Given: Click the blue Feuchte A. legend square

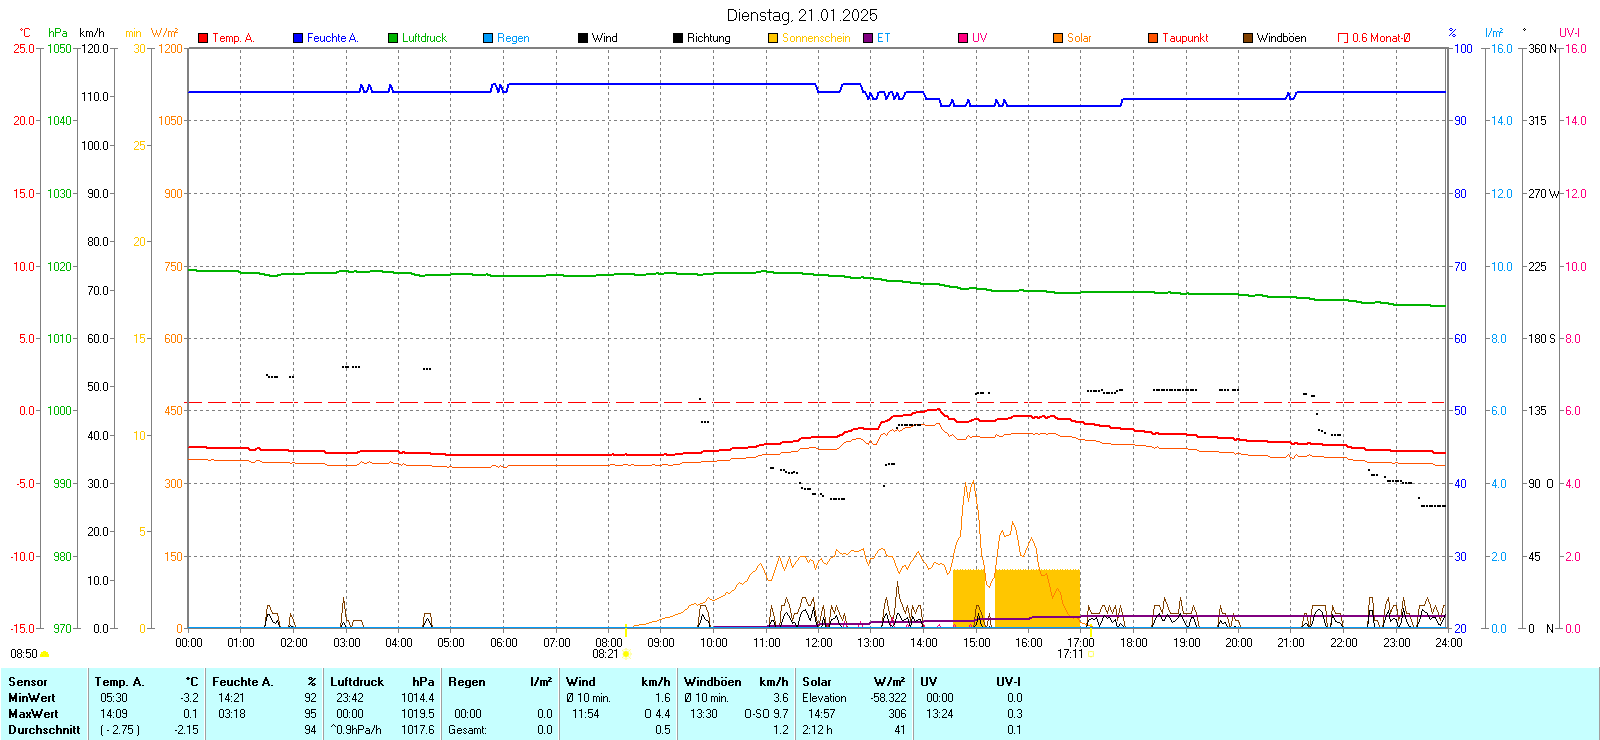Looking at the screenshot, I should point(298,38).
